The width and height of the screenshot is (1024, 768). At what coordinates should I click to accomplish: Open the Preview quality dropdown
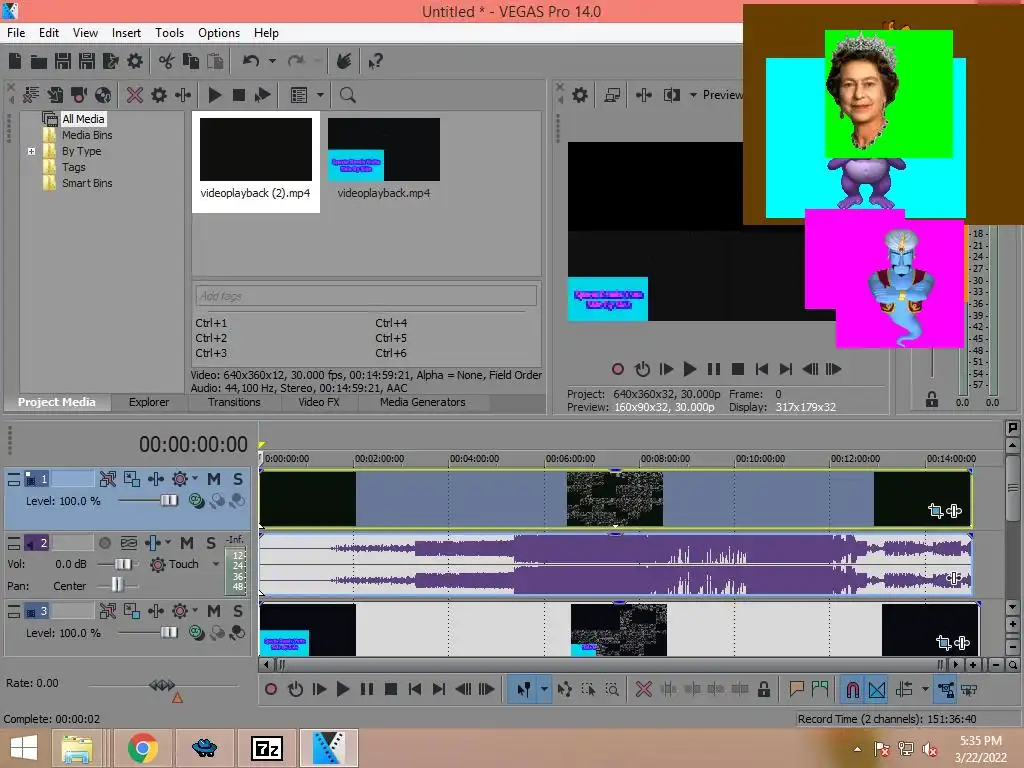click(722, 95)
